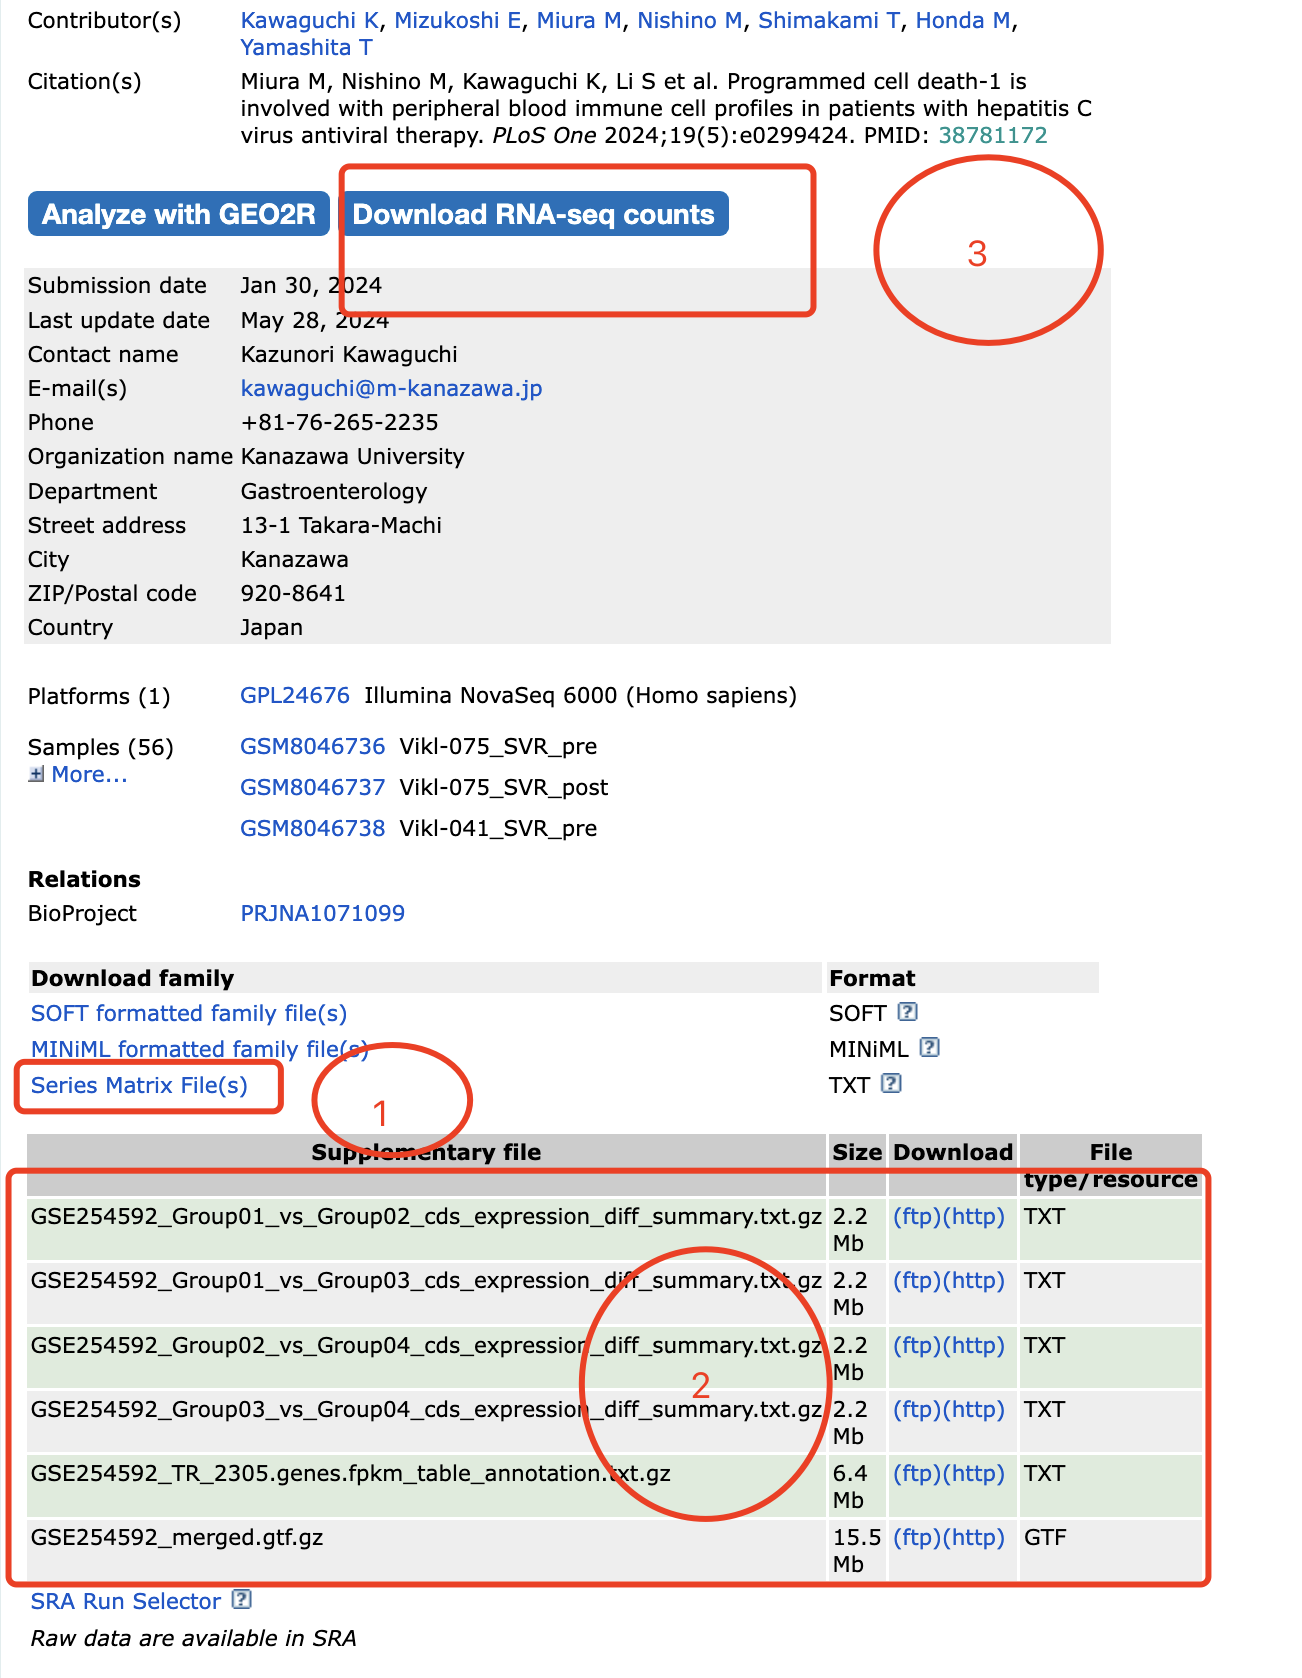Click http link for Group02_vs_Group04 file
Viewport: 1302px width, 1678px height.
click(x=974, y=1345)
